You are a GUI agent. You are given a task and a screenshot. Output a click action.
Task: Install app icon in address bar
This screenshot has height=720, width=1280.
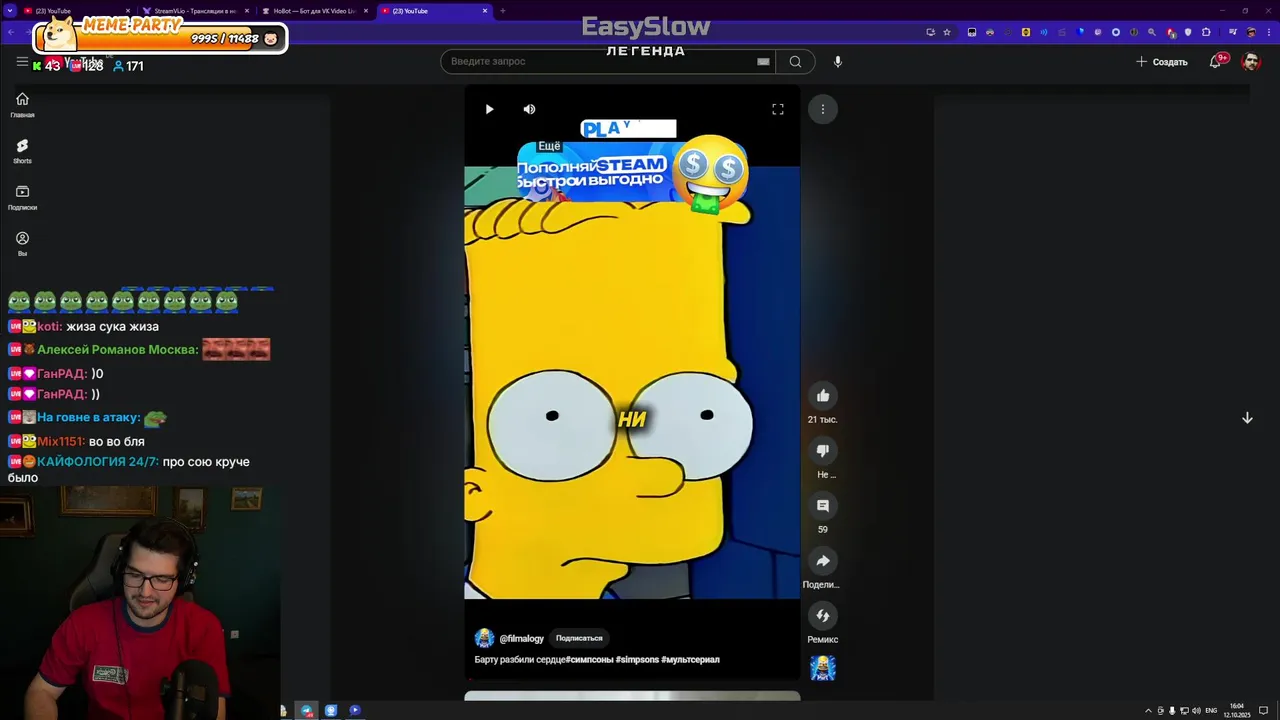pyautogui.click(x=931, y=32)
